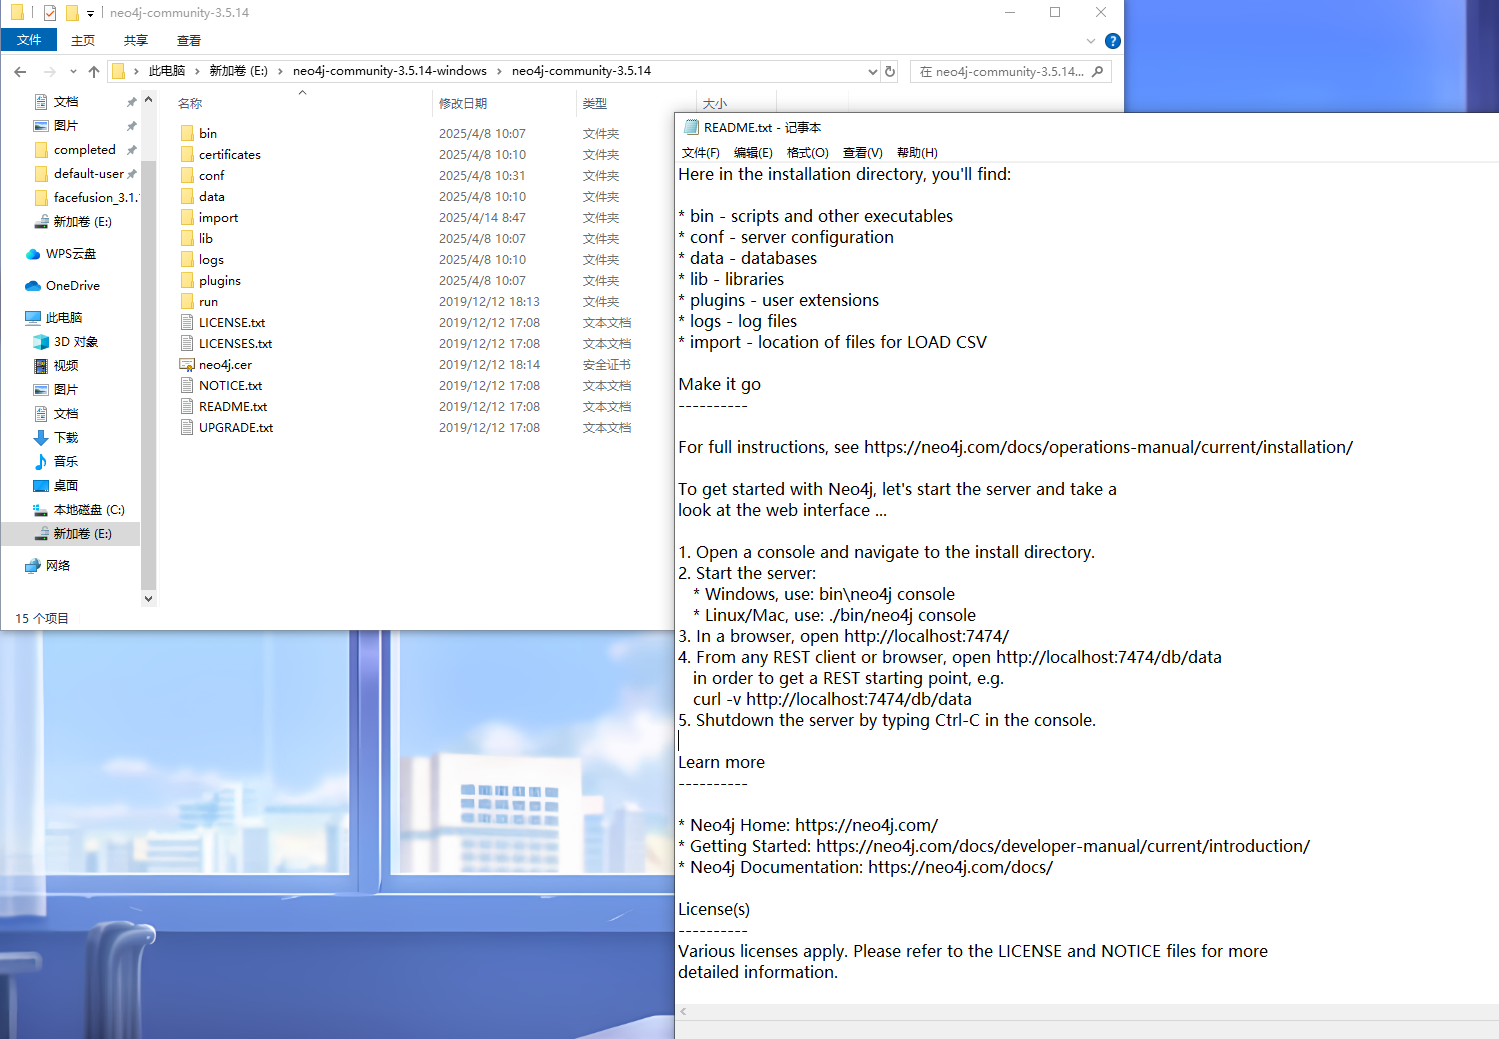Refresh the current folder view
Image resolution: width=1499 pixels, height=1039 pixels.
[x=890, y=71]
